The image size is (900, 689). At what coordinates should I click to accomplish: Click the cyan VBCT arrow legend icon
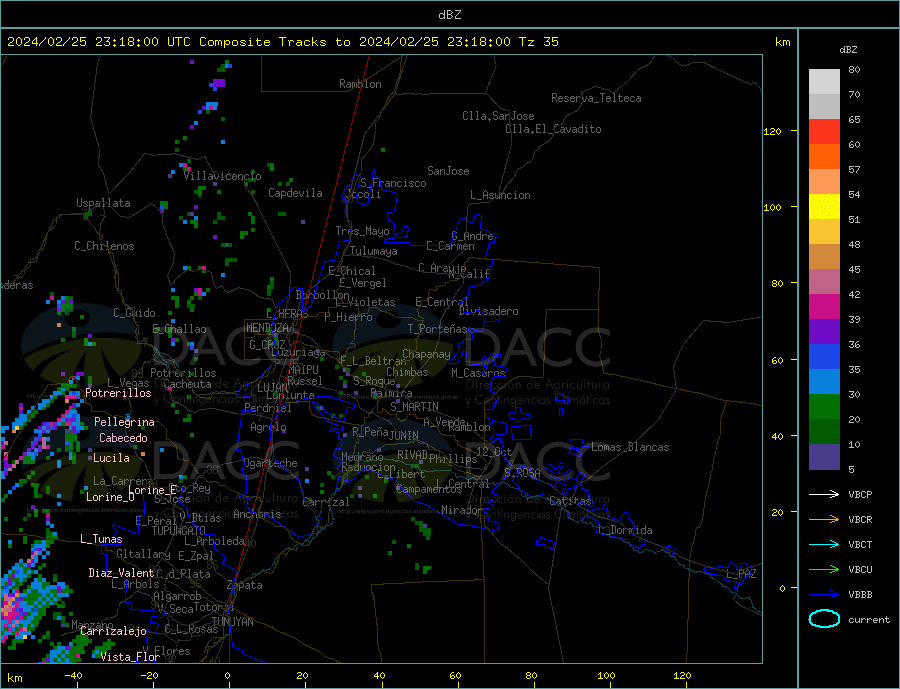click(x=824, y=544)
